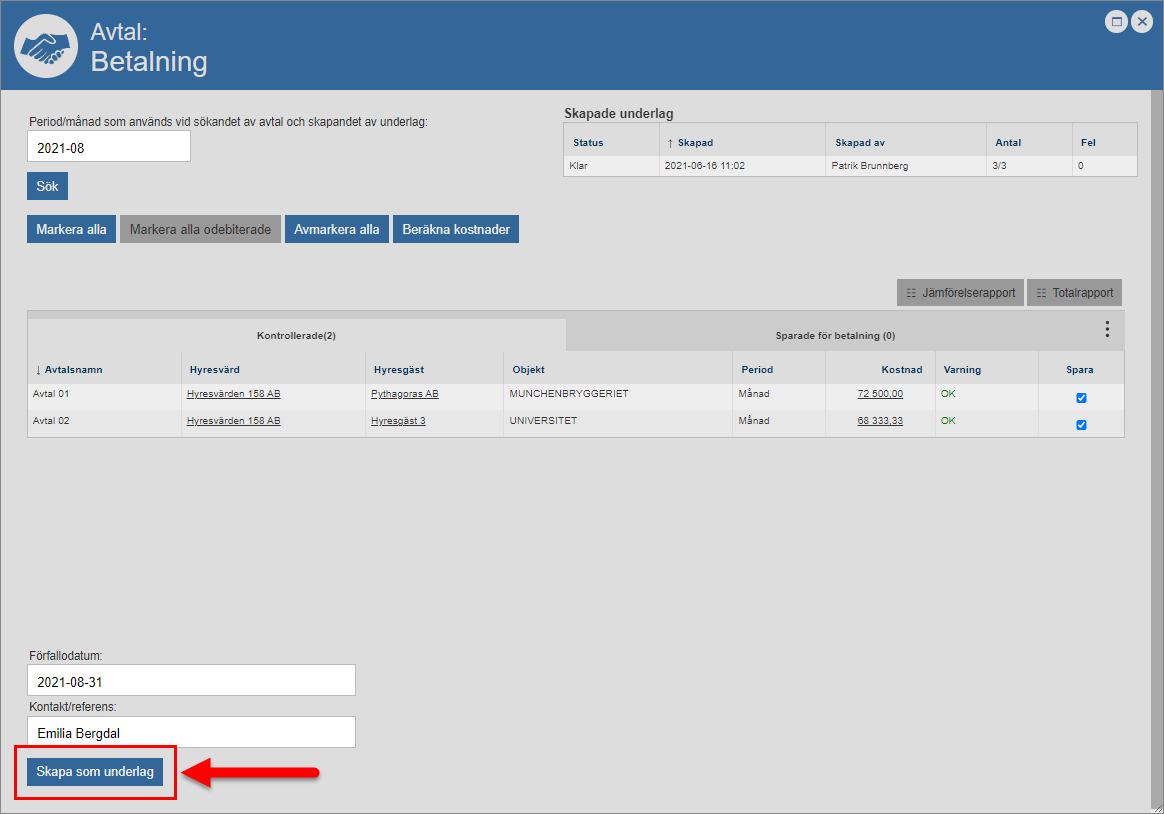
Task: Close the Betalning dialog window
Action: click(1141, 21)
